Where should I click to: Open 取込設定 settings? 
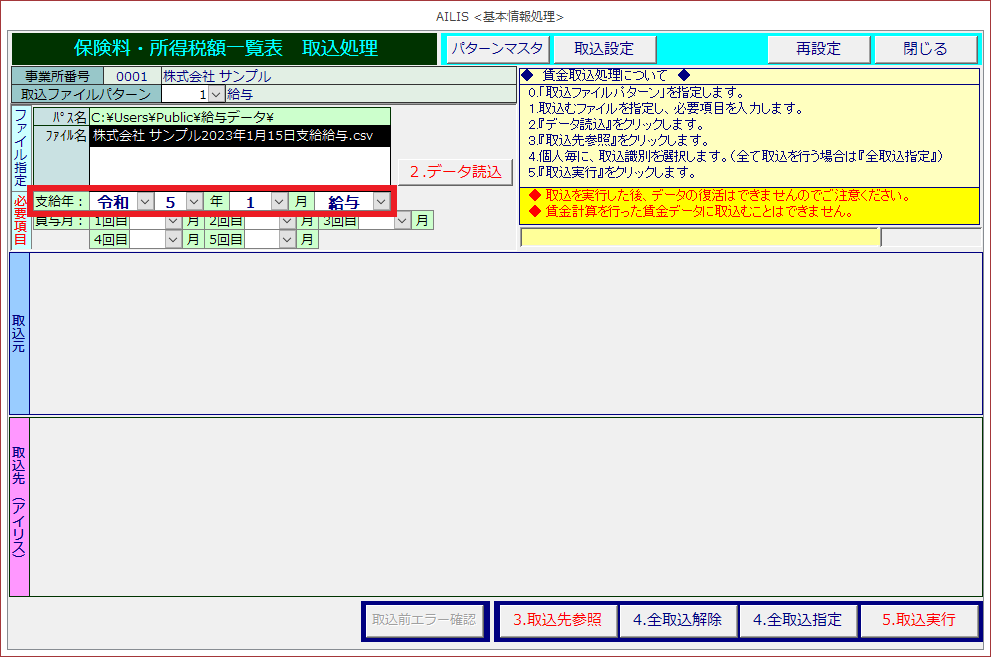pos(603,48)
